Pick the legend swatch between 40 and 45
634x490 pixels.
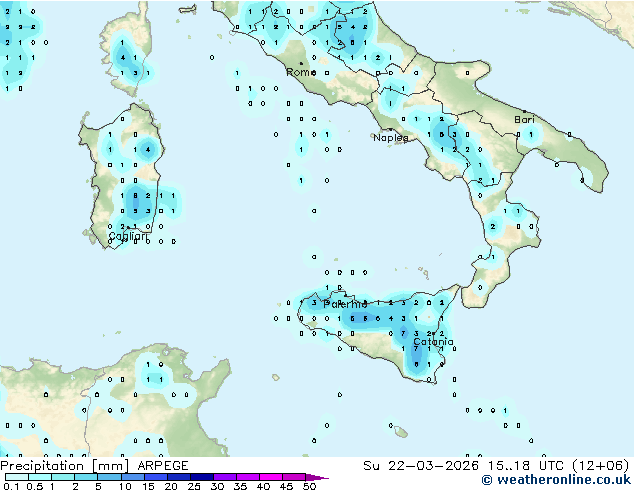click(x=271, y=477)
